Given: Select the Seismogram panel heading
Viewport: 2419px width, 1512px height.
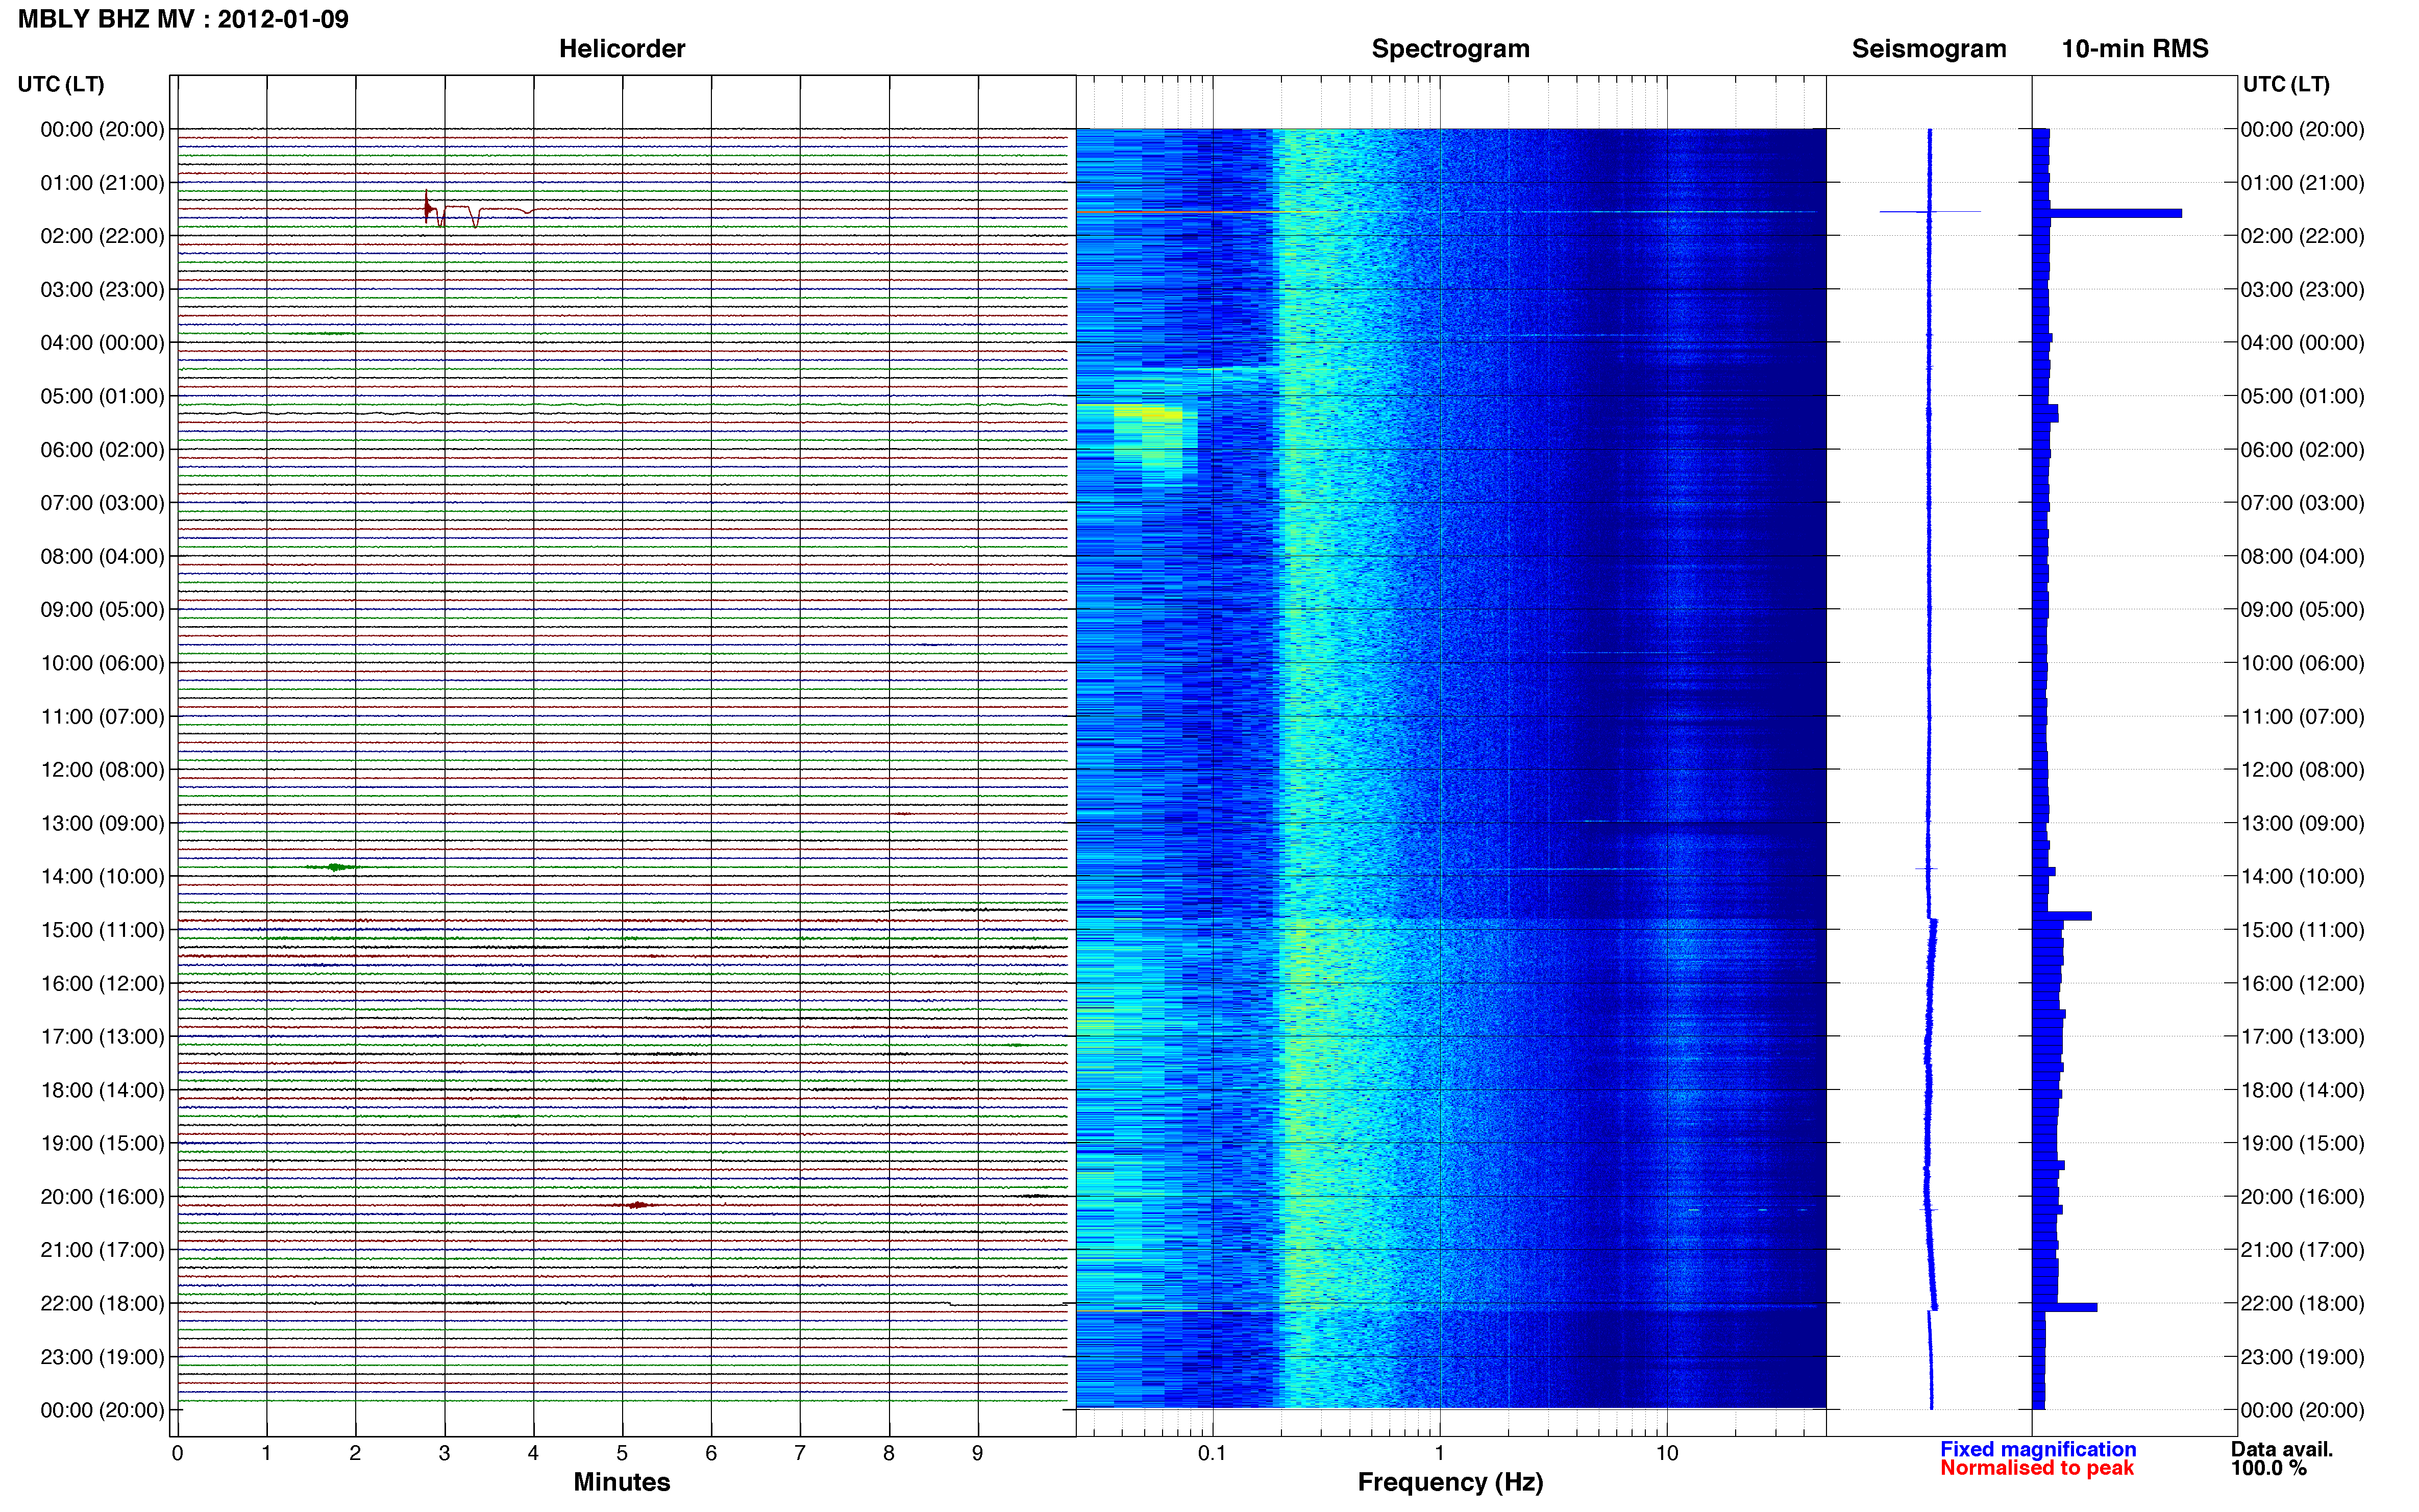Looking at the screenshot, I should (1928, 49).
